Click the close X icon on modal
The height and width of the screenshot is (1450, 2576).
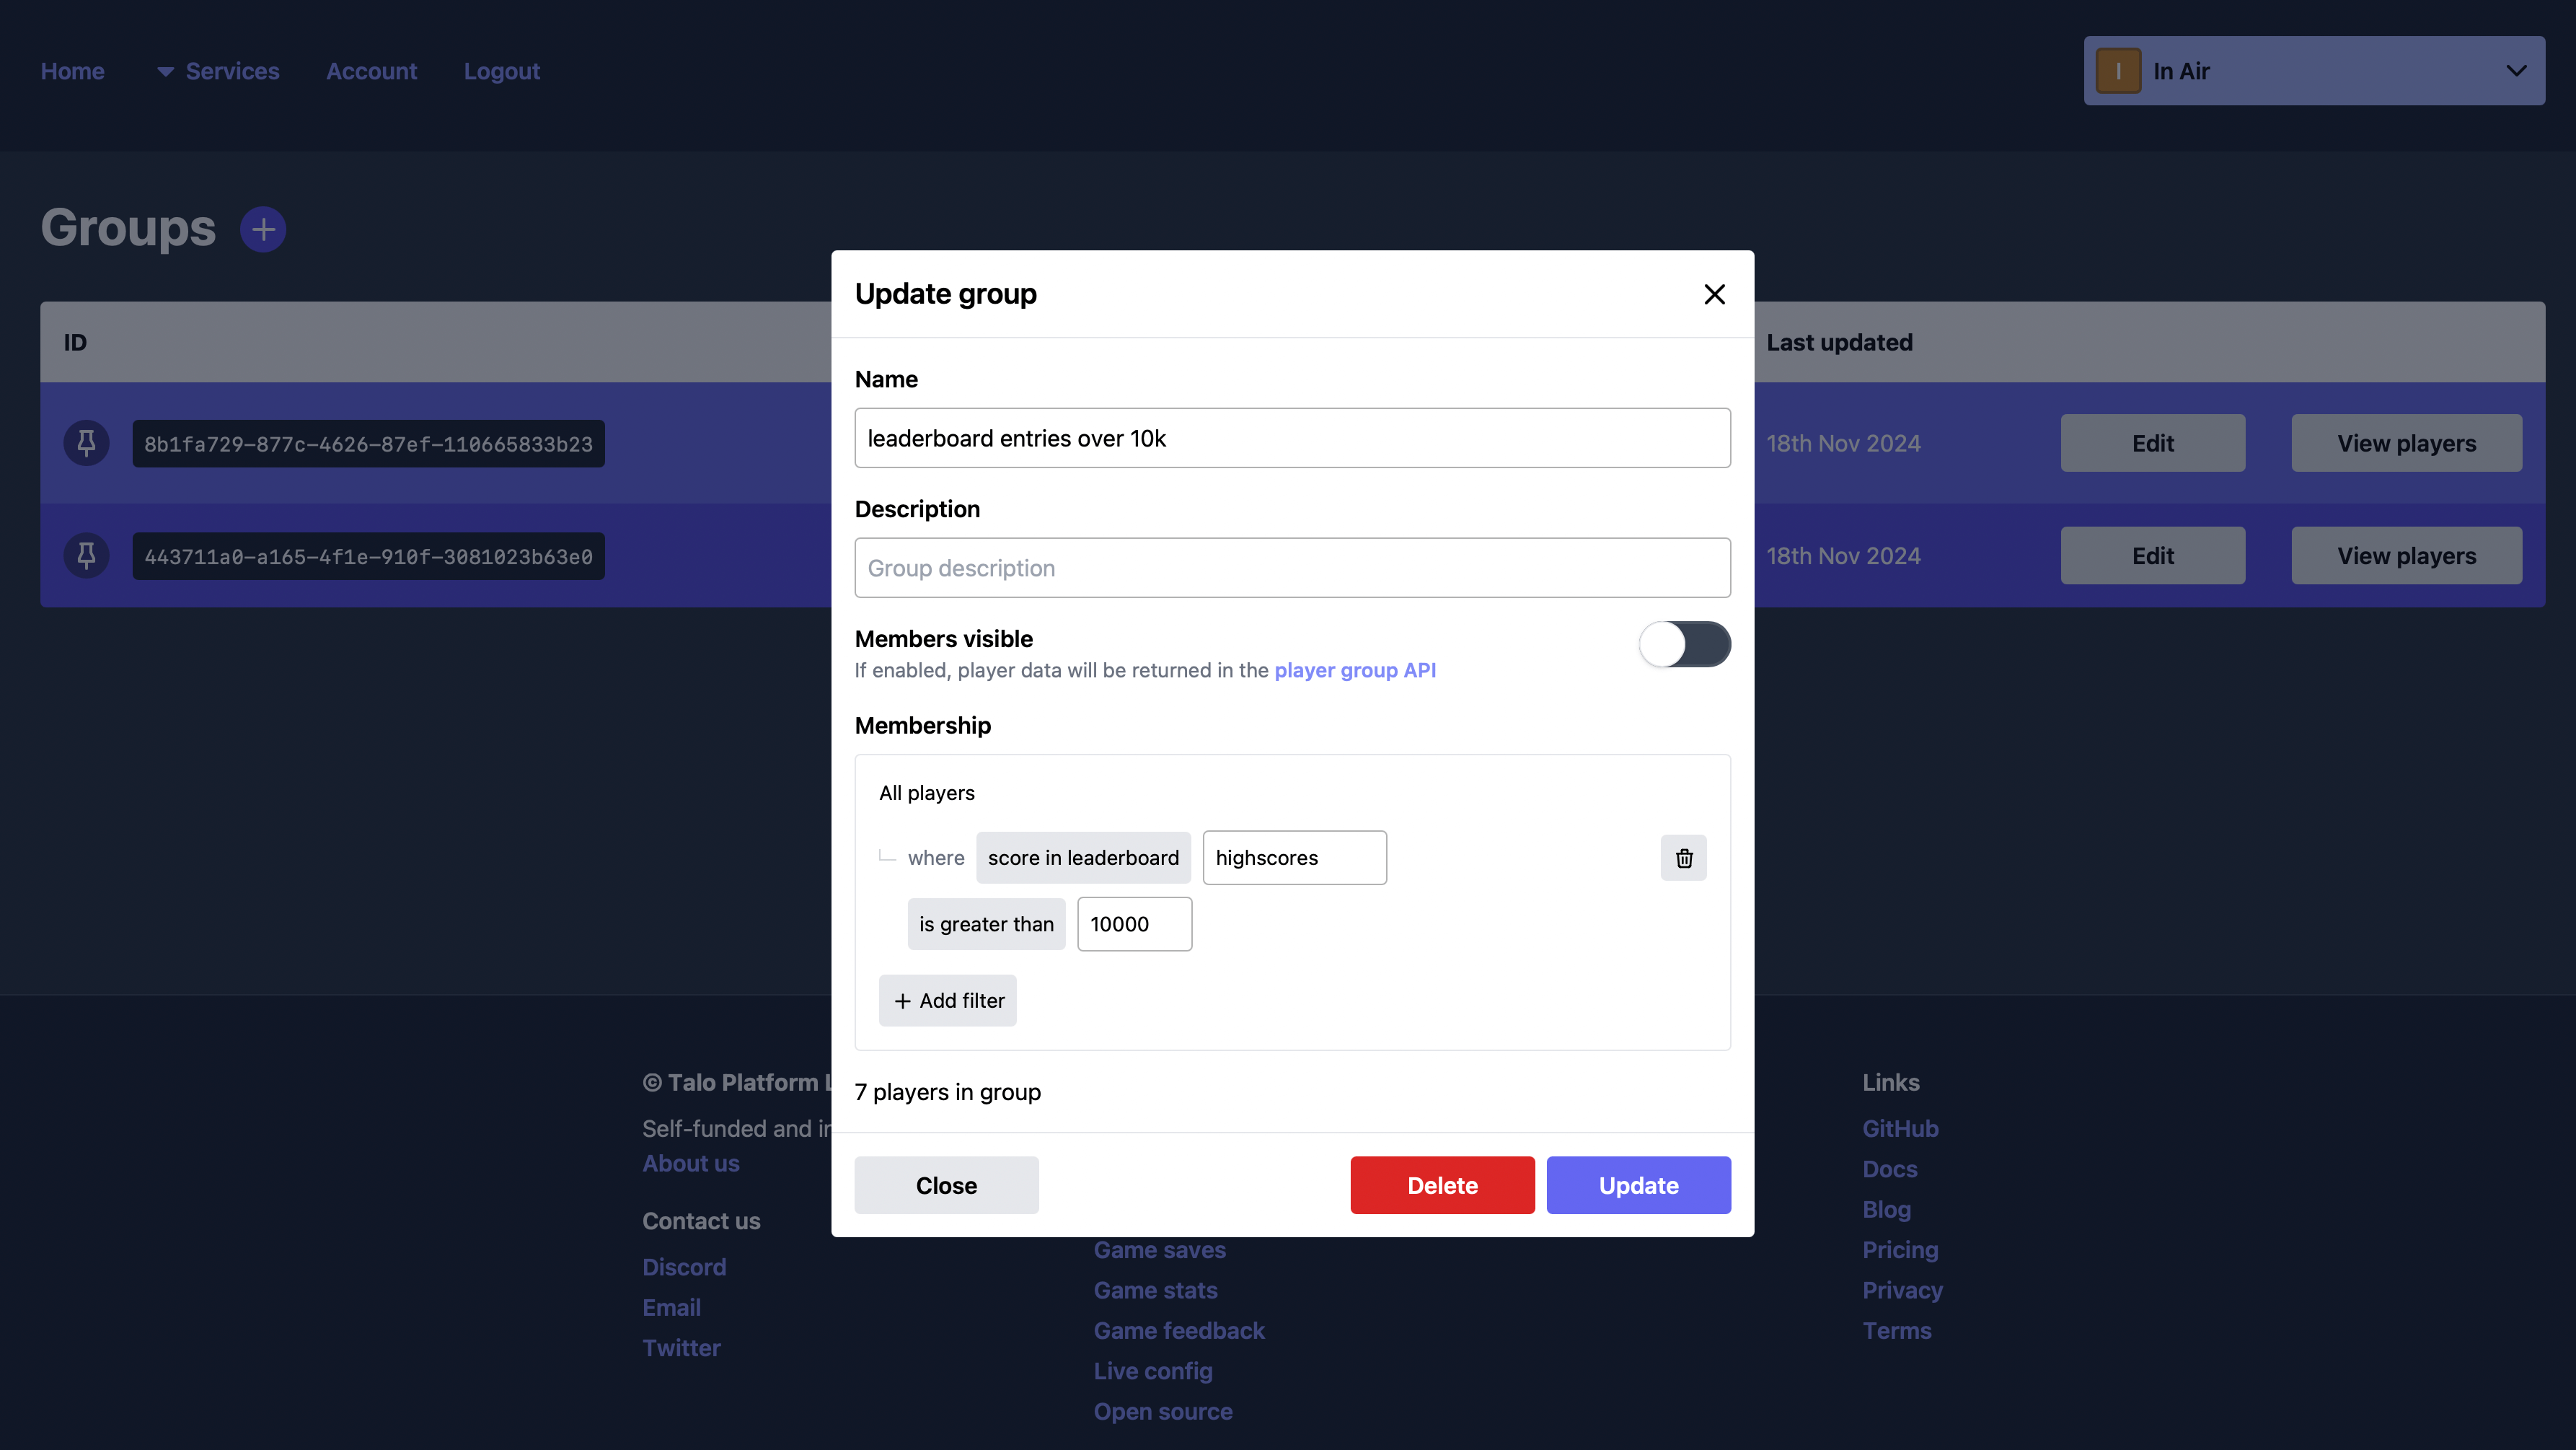pos(1714,294)
